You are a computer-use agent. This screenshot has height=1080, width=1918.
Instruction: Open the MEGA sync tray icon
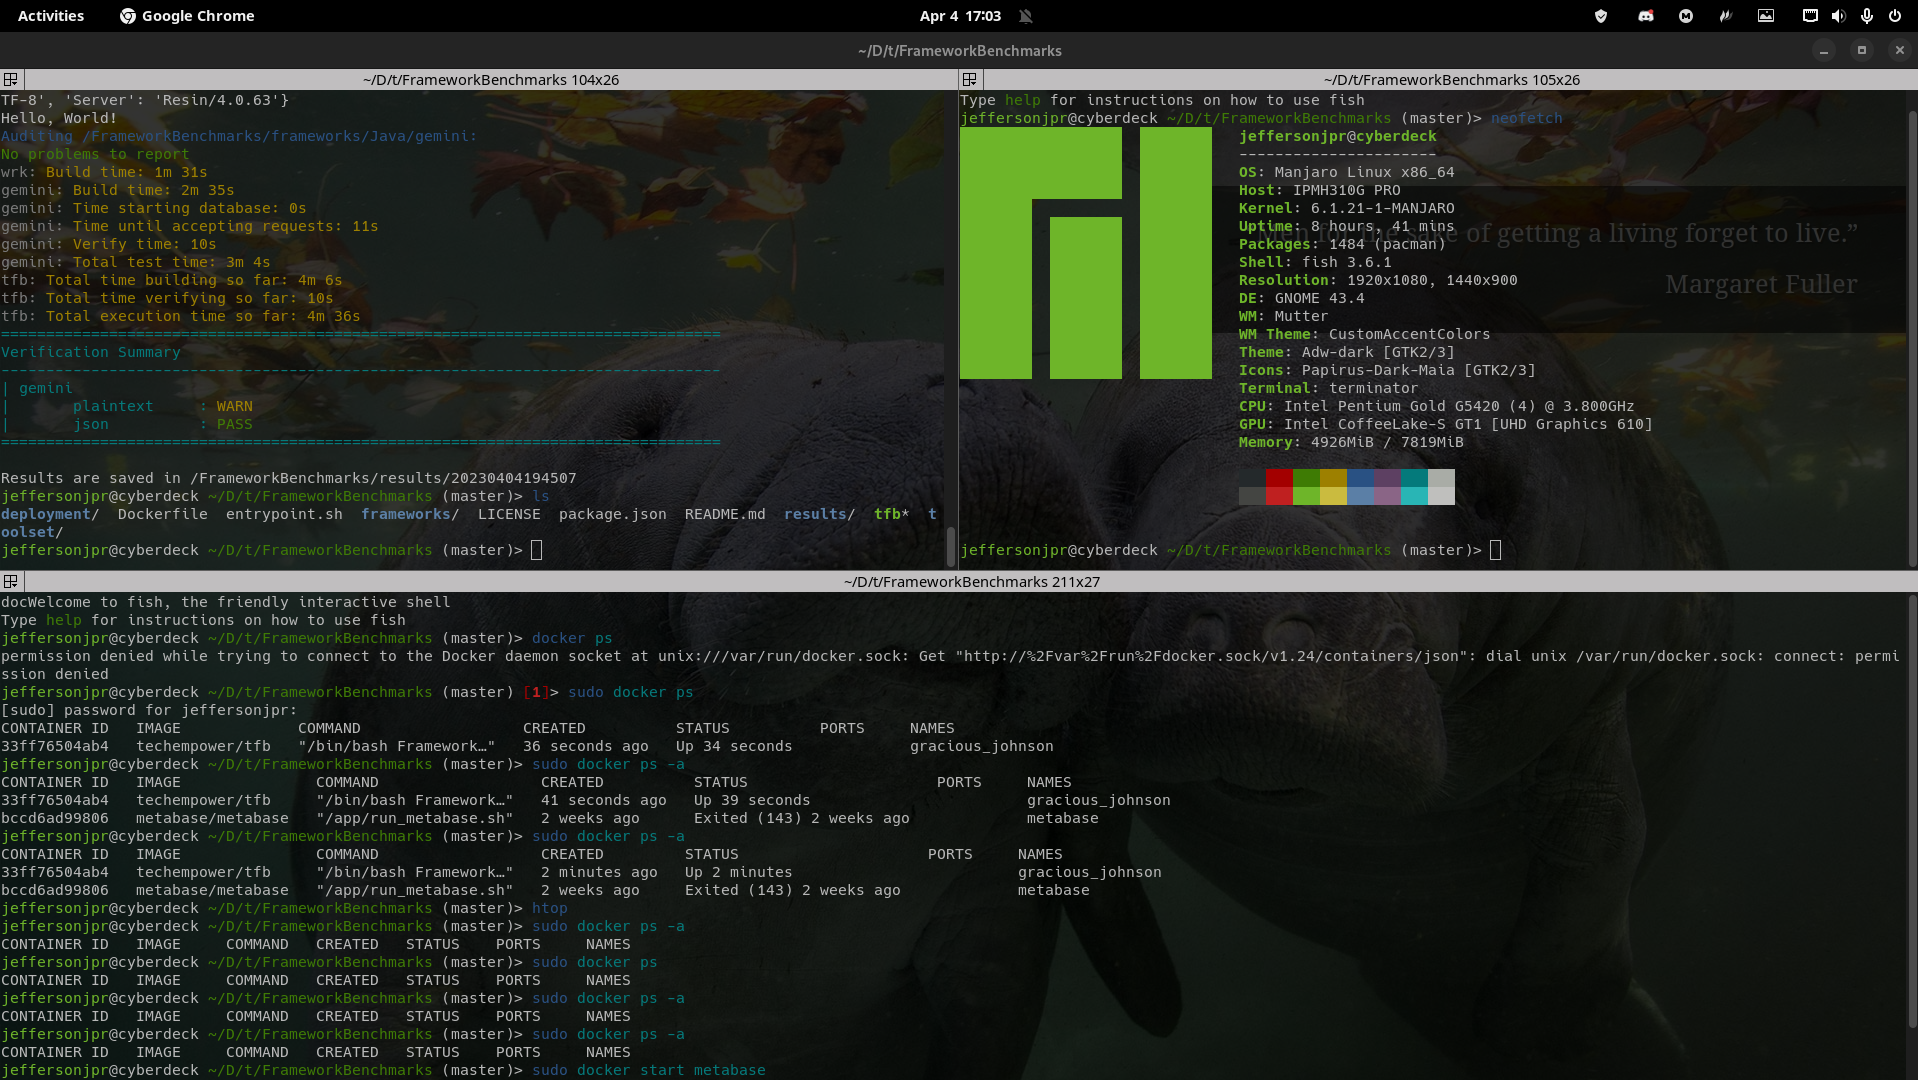[x=1686, y=16]
